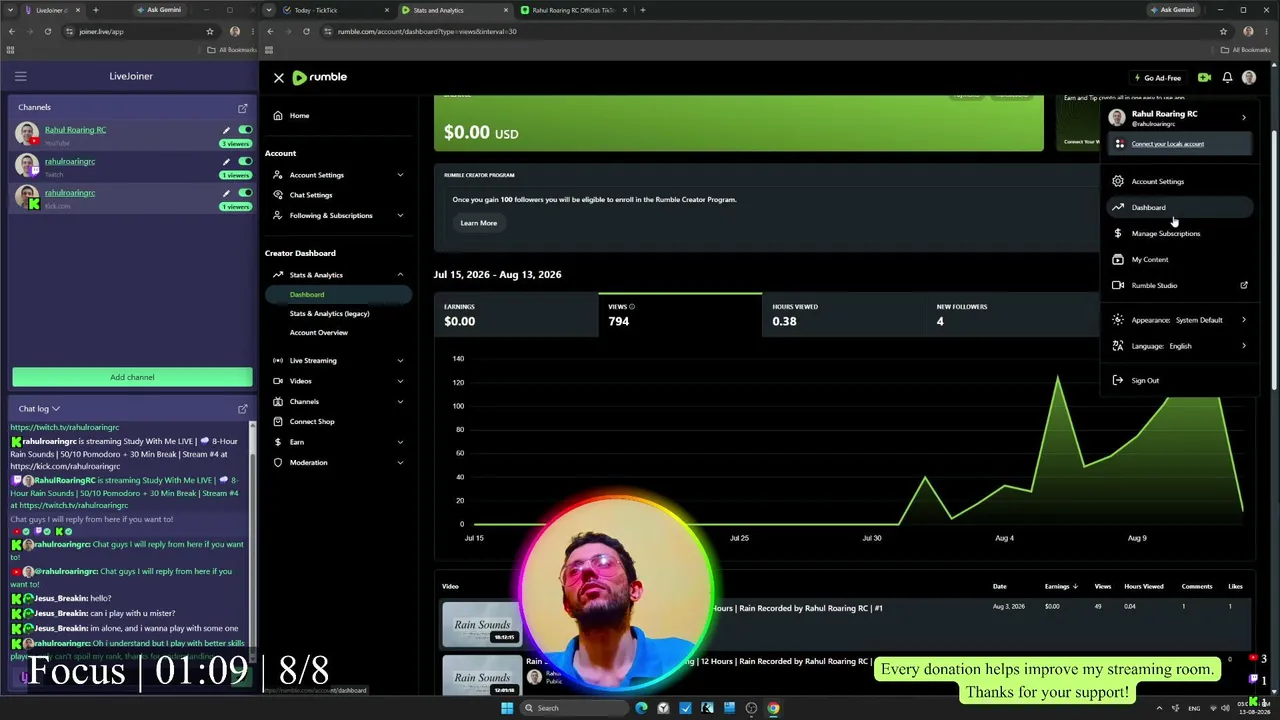The image size is (1280, 720).
Task: Collapse the Stats & Analytics section
Action: (338, 275)
